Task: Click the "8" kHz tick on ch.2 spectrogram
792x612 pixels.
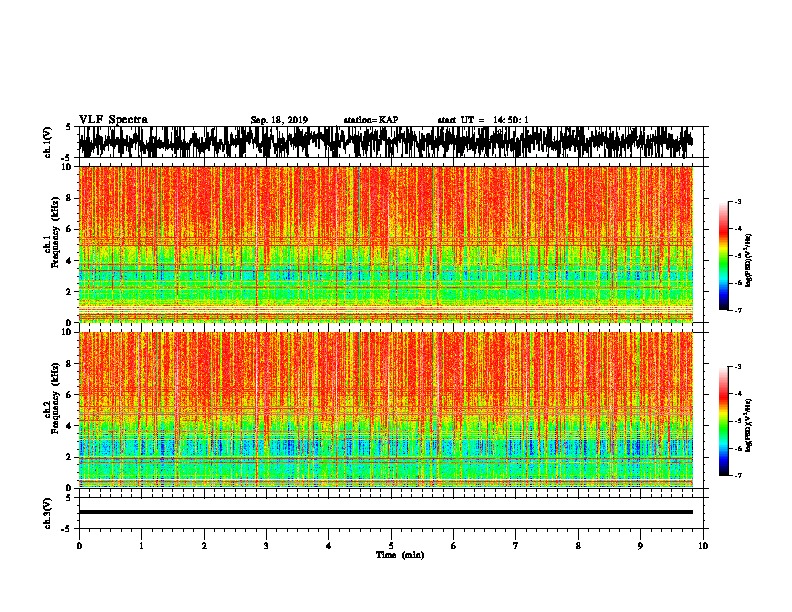Action: pos(70,364)
